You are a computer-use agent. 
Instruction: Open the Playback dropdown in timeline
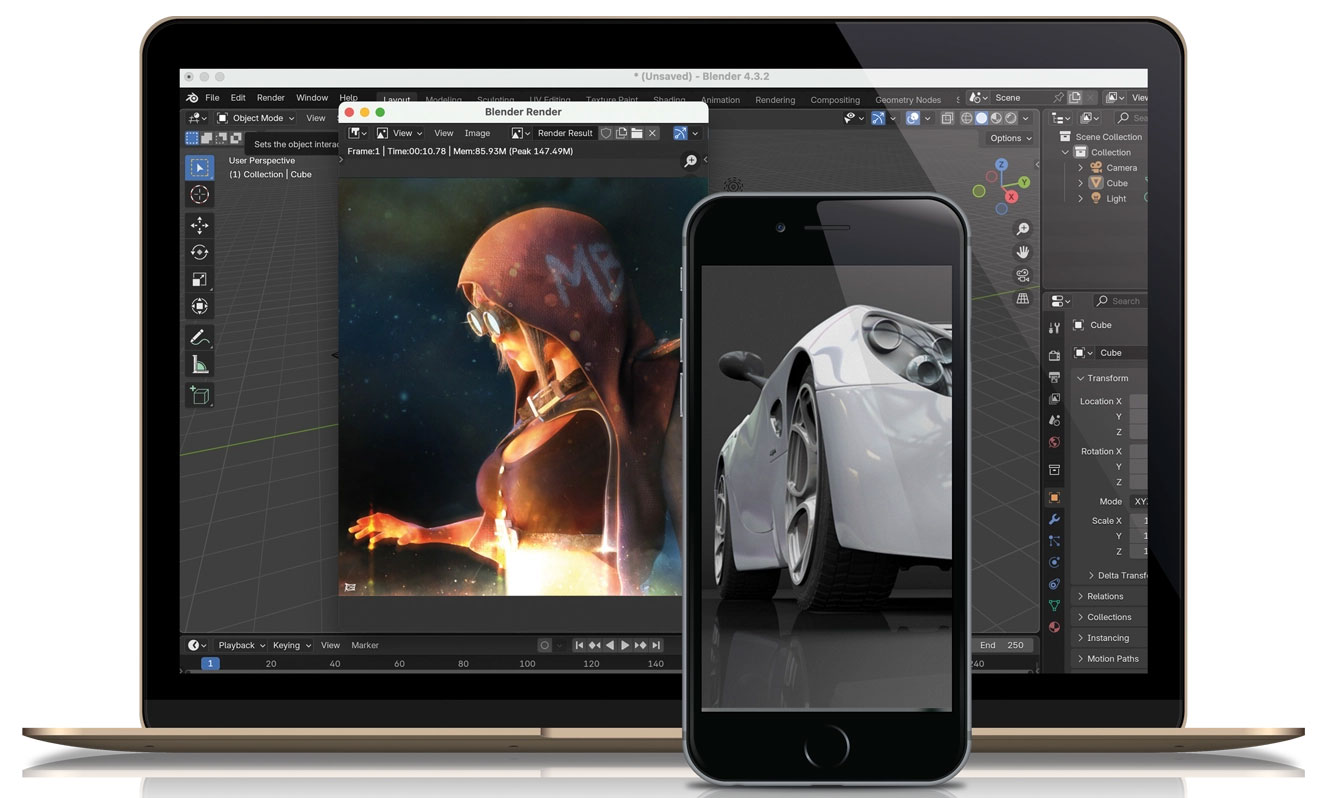point(241,645)
